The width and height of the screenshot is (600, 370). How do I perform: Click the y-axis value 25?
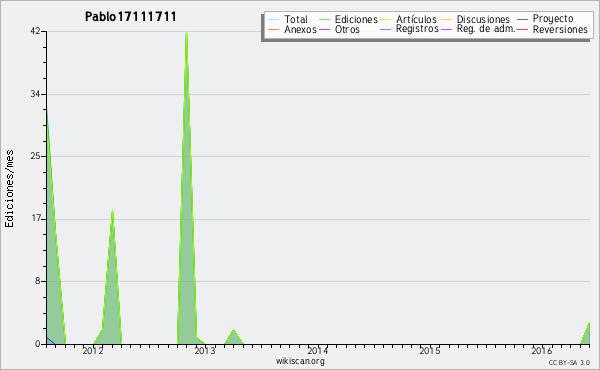(35, 156)
